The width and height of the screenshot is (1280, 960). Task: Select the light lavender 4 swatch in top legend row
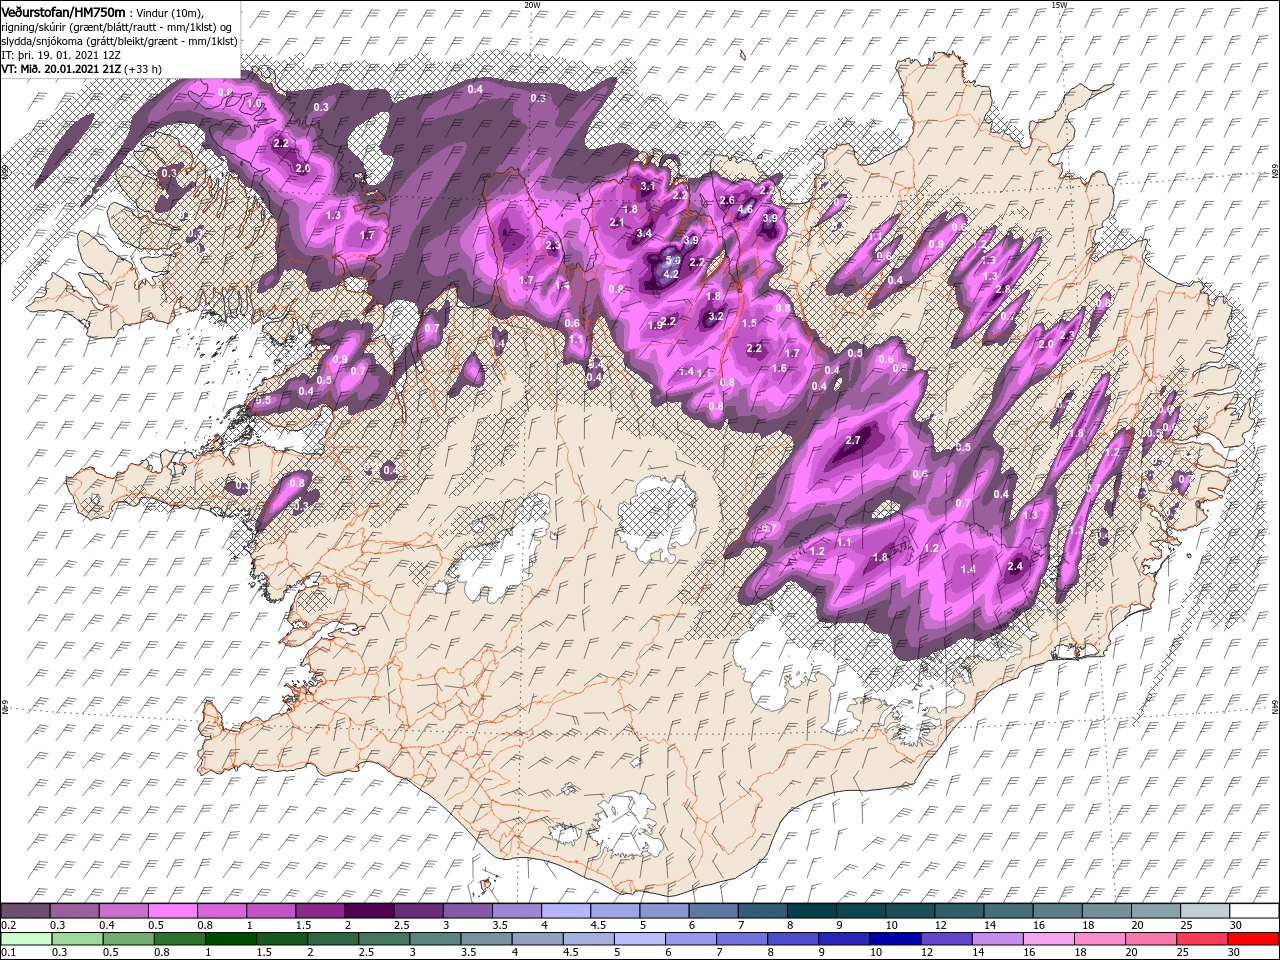tap(564, 911)
